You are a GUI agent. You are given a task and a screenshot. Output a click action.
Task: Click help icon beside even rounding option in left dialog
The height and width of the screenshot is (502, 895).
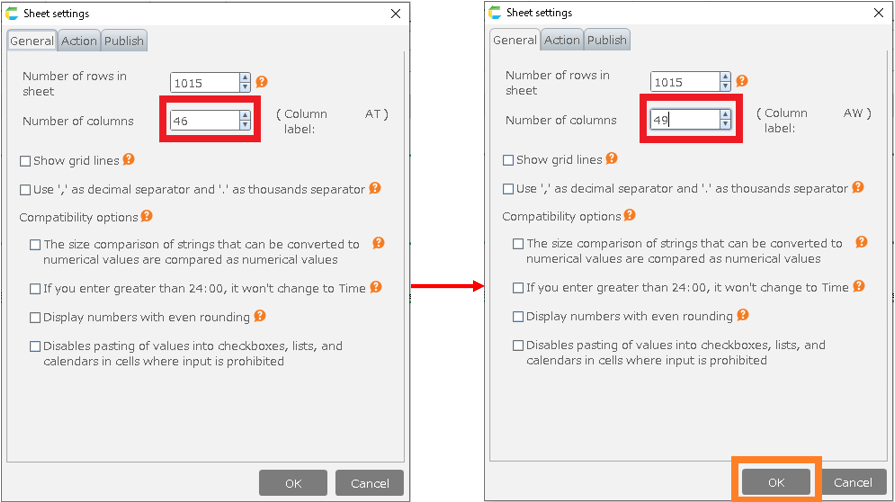pos(260,317)
